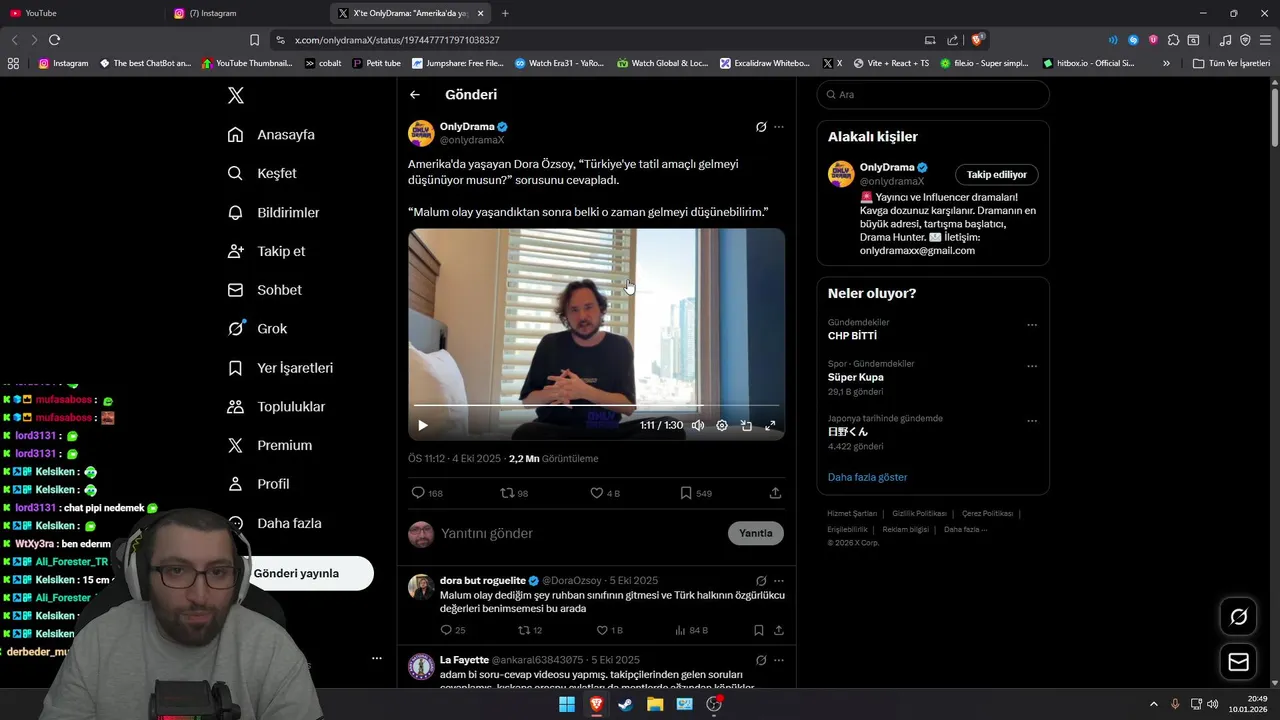Image resolution: width=1280 pixels, height=720 pixels.
Task: Reload the page
Action: click(x=54, y=40)
